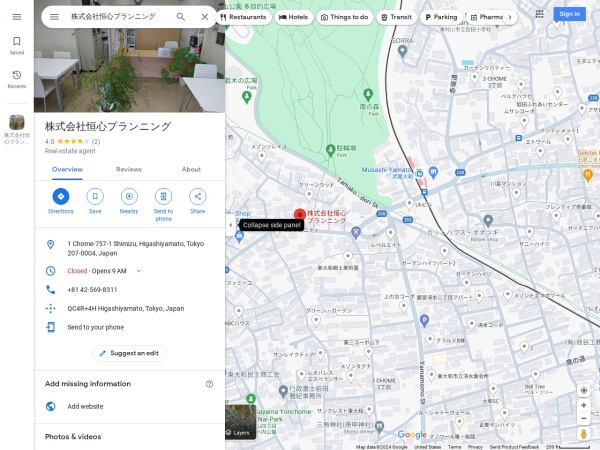Image resolution: width=600 pixels, height=450 pixels.
Task: Click the Street View pegman icon
Action: pyautogui.click(x=584, y=434)
